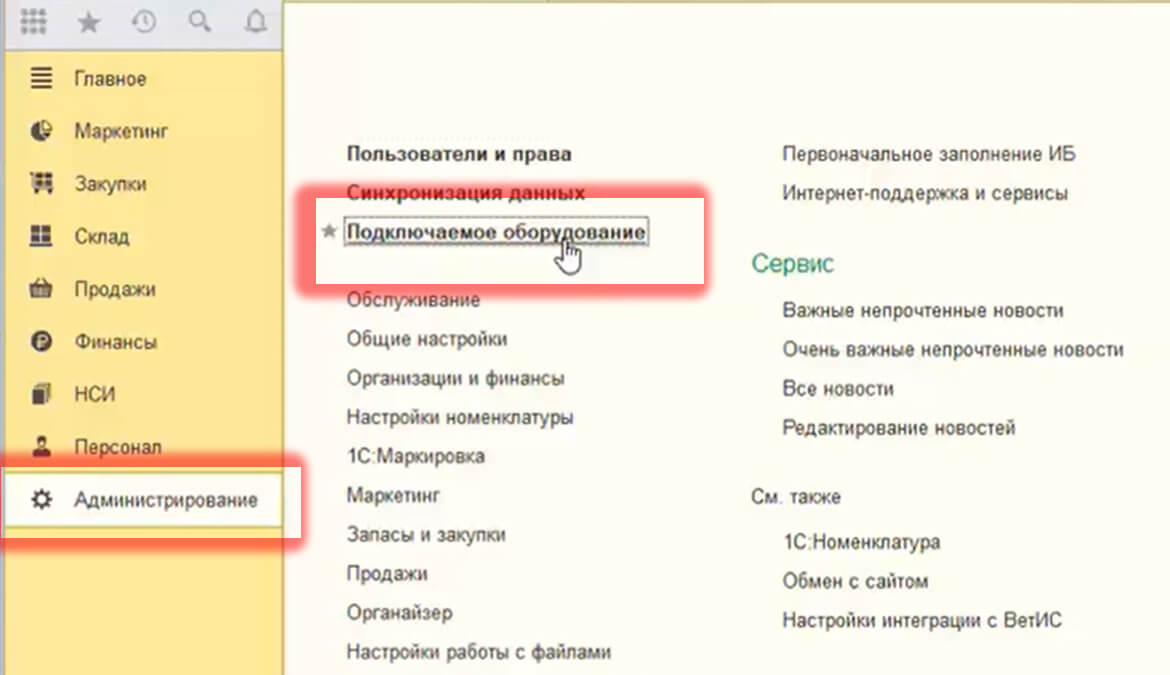Open the Маркетинг section
Screen dimensions: 1170x675
tap(121, 131)
